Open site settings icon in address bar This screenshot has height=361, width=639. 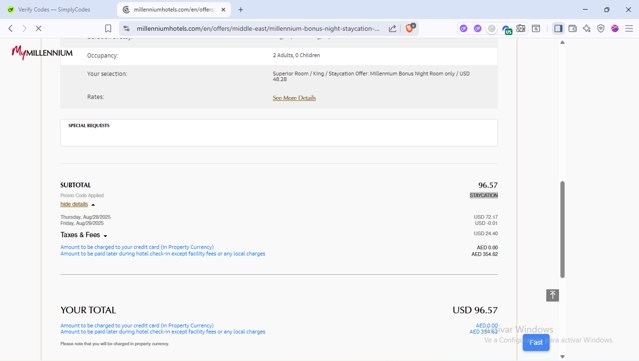click(x=126, y=29)
